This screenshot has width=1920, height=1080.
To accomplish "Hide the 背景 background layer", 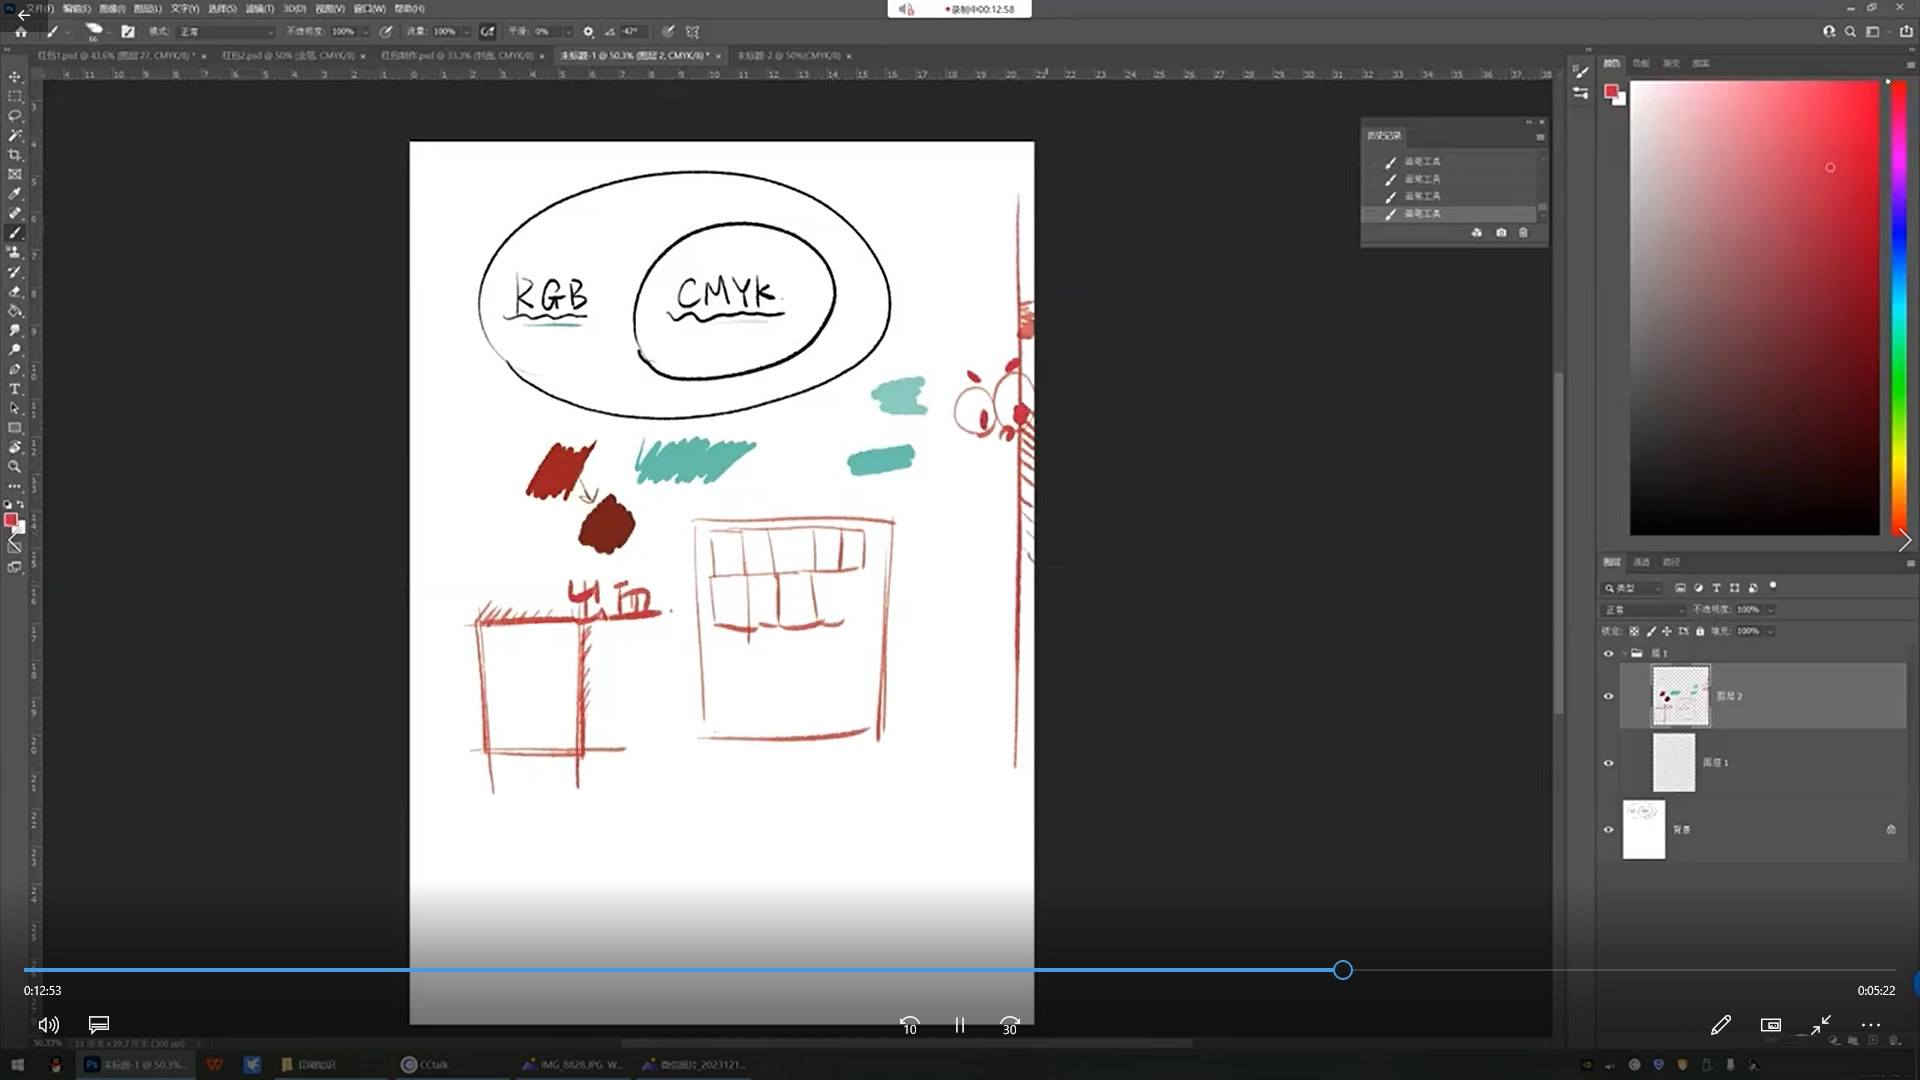I will (x=1608, y=829).
